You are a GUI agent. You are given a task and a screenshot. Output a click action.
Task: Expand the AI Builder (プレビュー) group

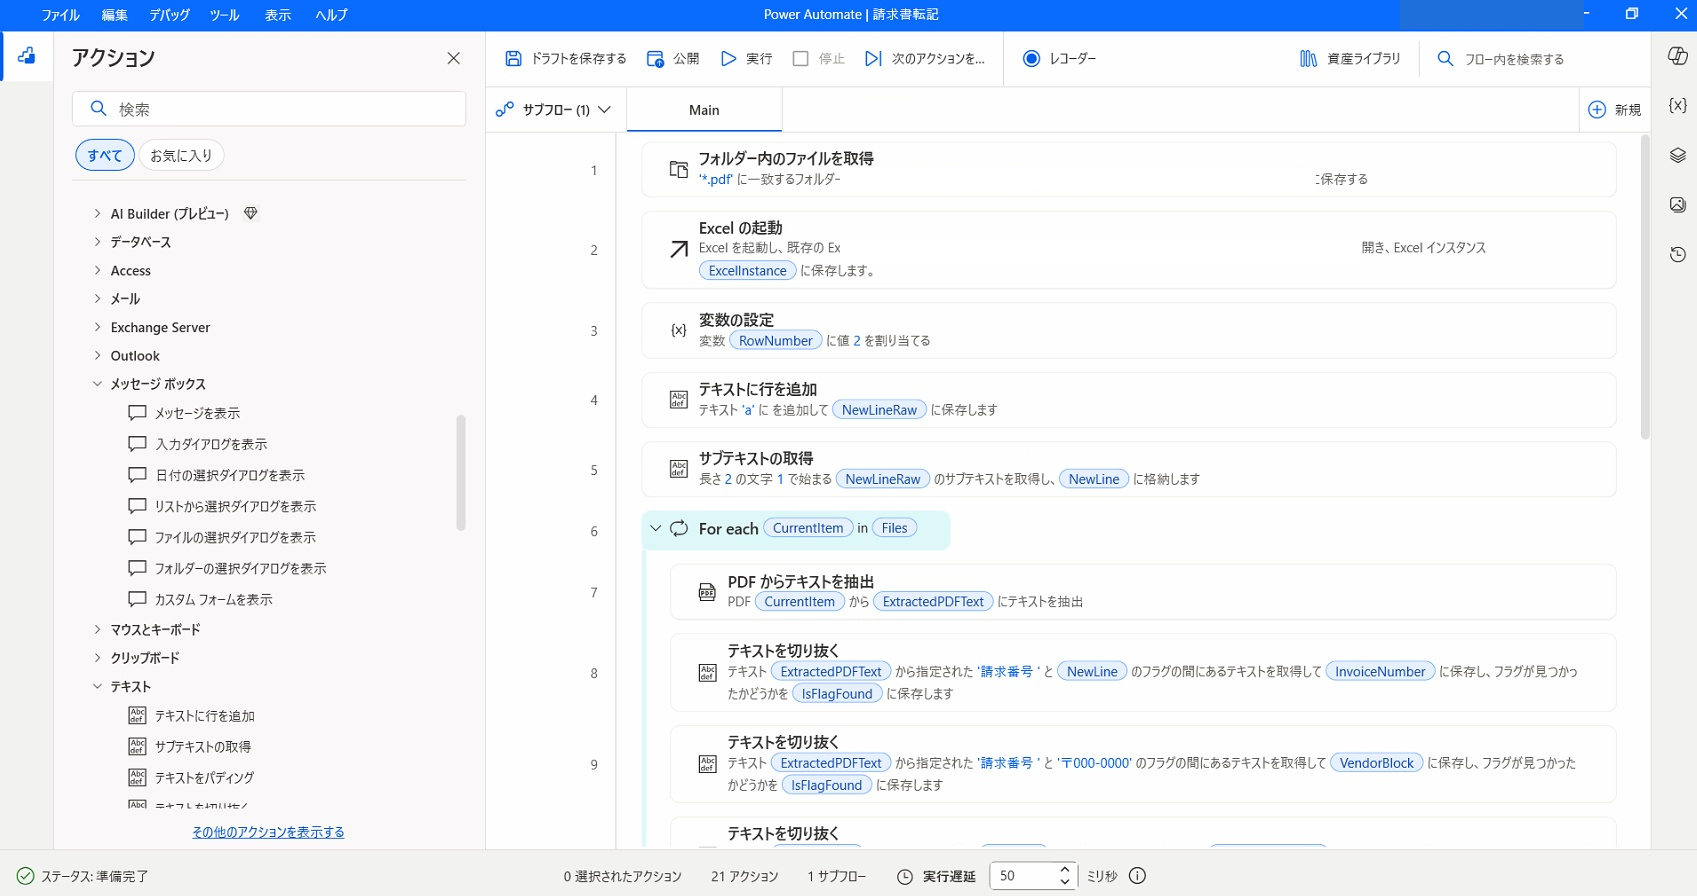click(97, 213)
